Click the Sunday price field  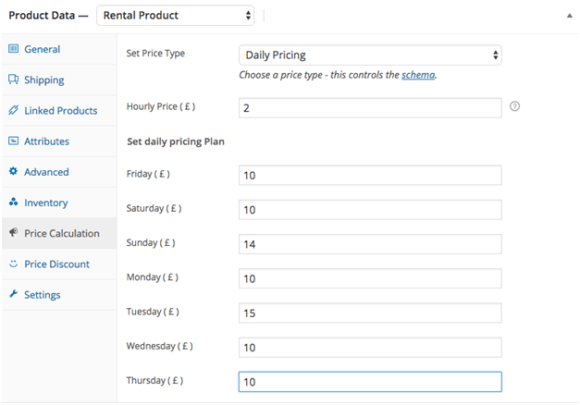pyautogui.click(x=370, y=244)
